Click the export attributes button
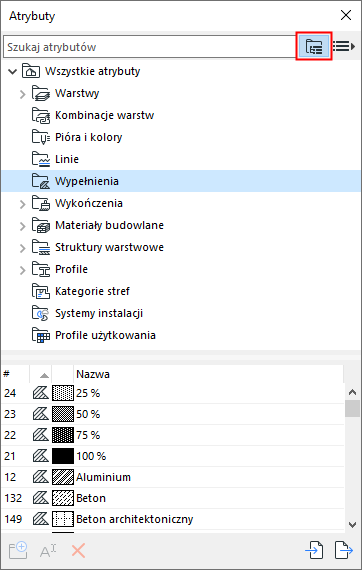 343,550
